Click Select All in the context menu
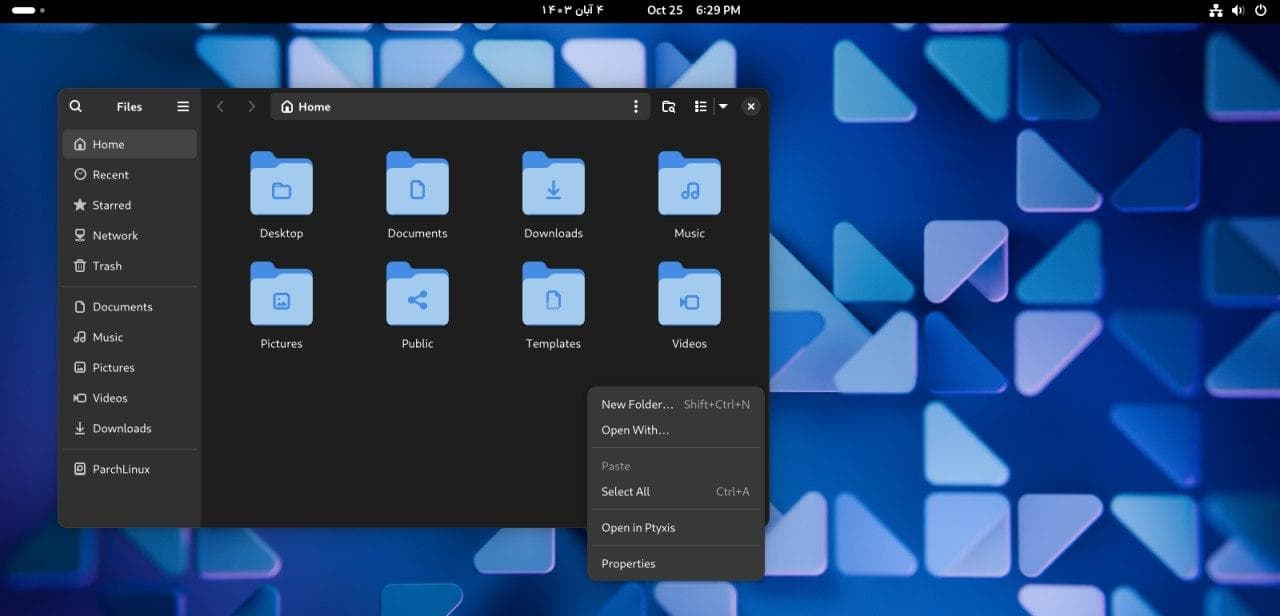 point(625,492)
